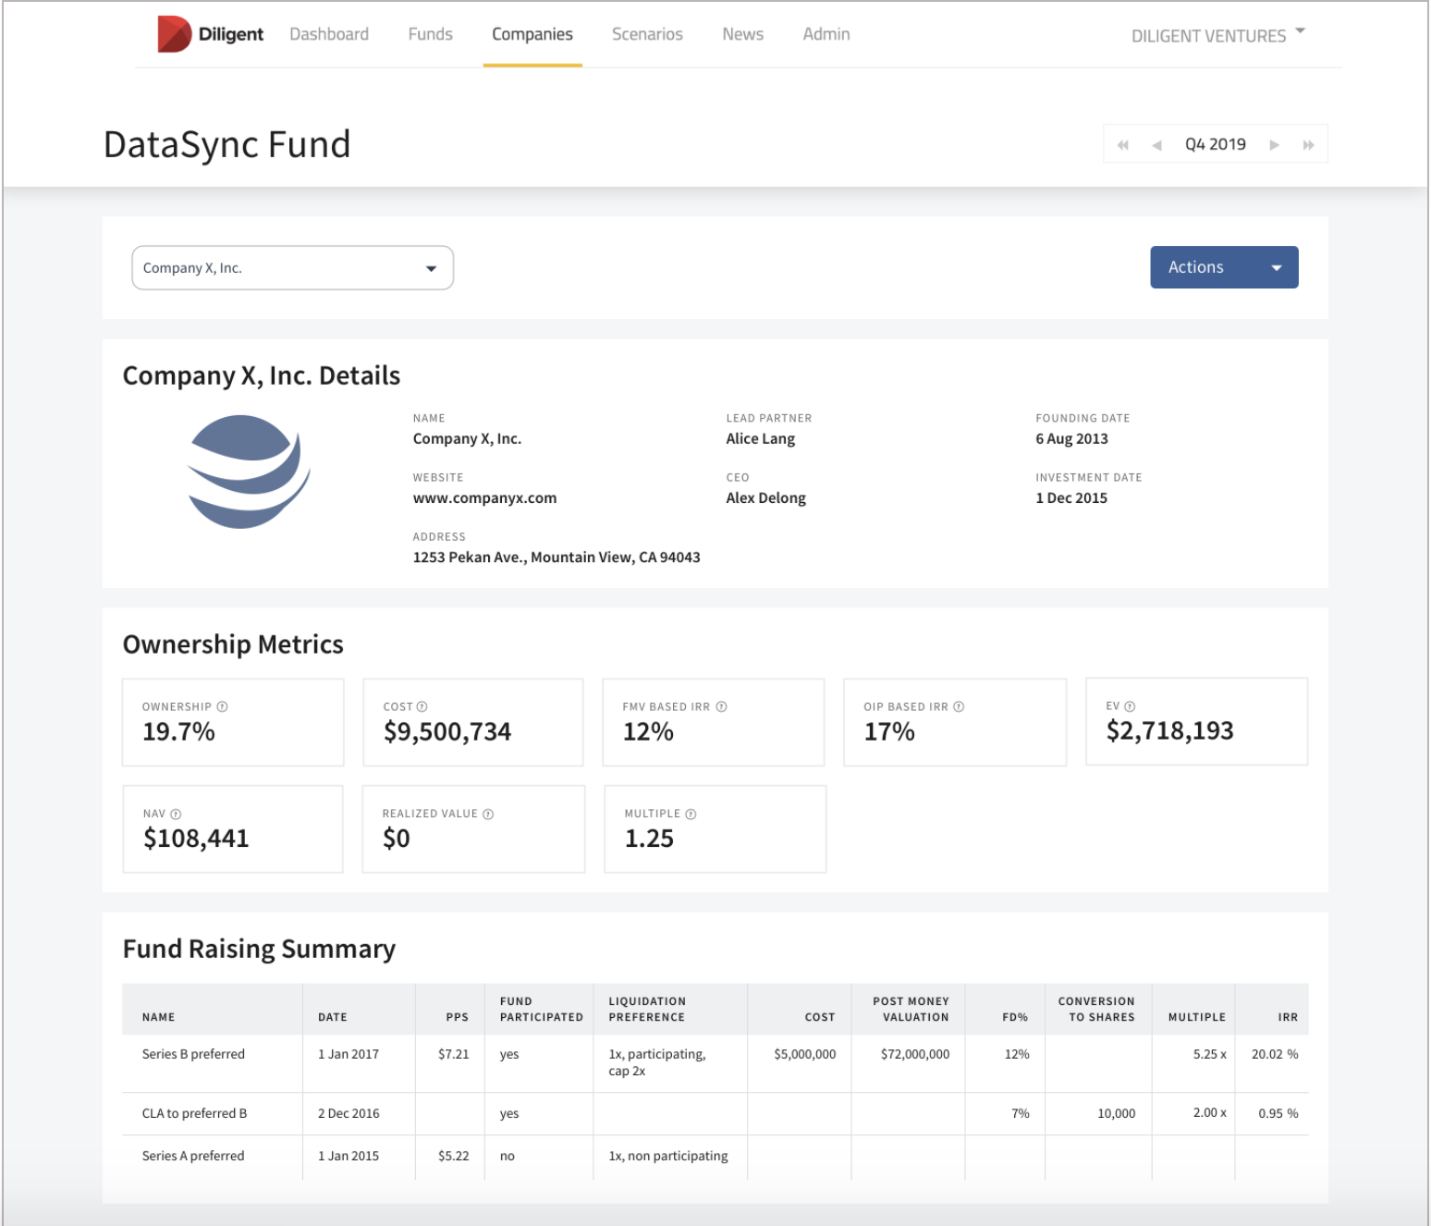
Task: Click the Liquidation Preference column header
Action: click(x=647, y=1009)
